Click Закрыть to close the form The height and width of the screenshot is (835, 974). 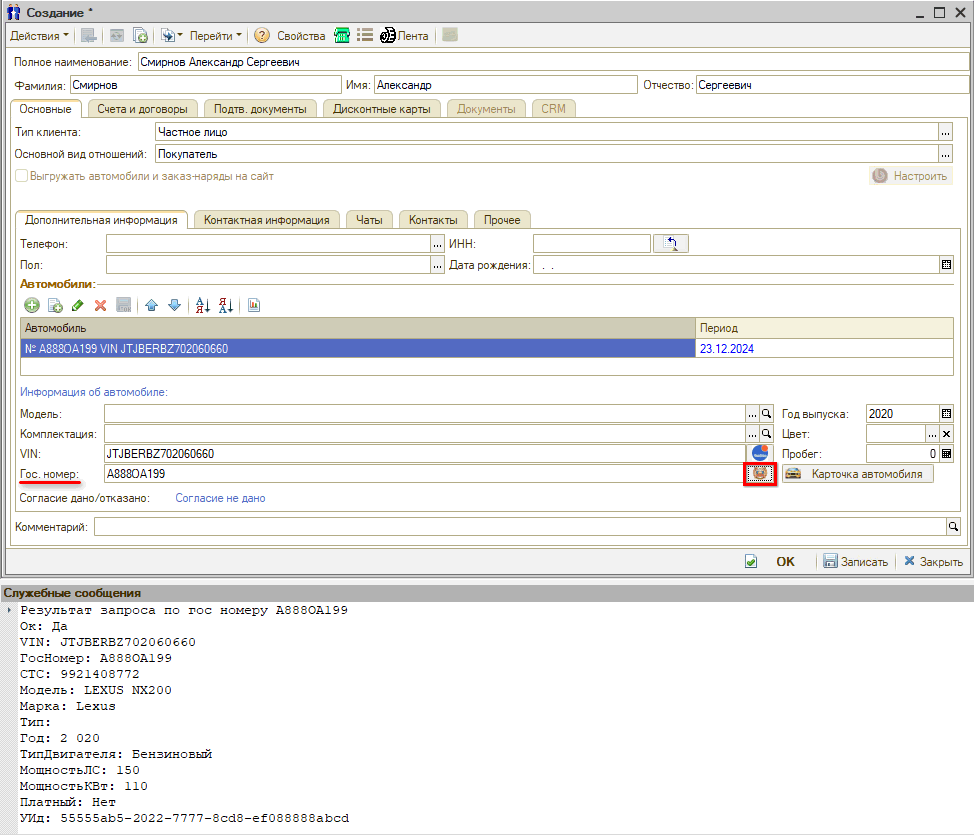[933, 562]
